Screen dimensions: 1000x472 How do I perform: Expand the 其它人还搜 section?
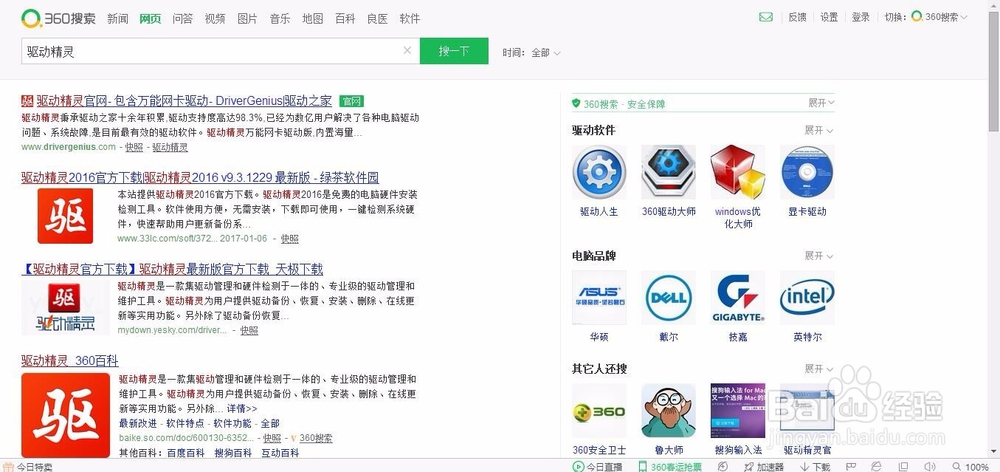[819, 369]
